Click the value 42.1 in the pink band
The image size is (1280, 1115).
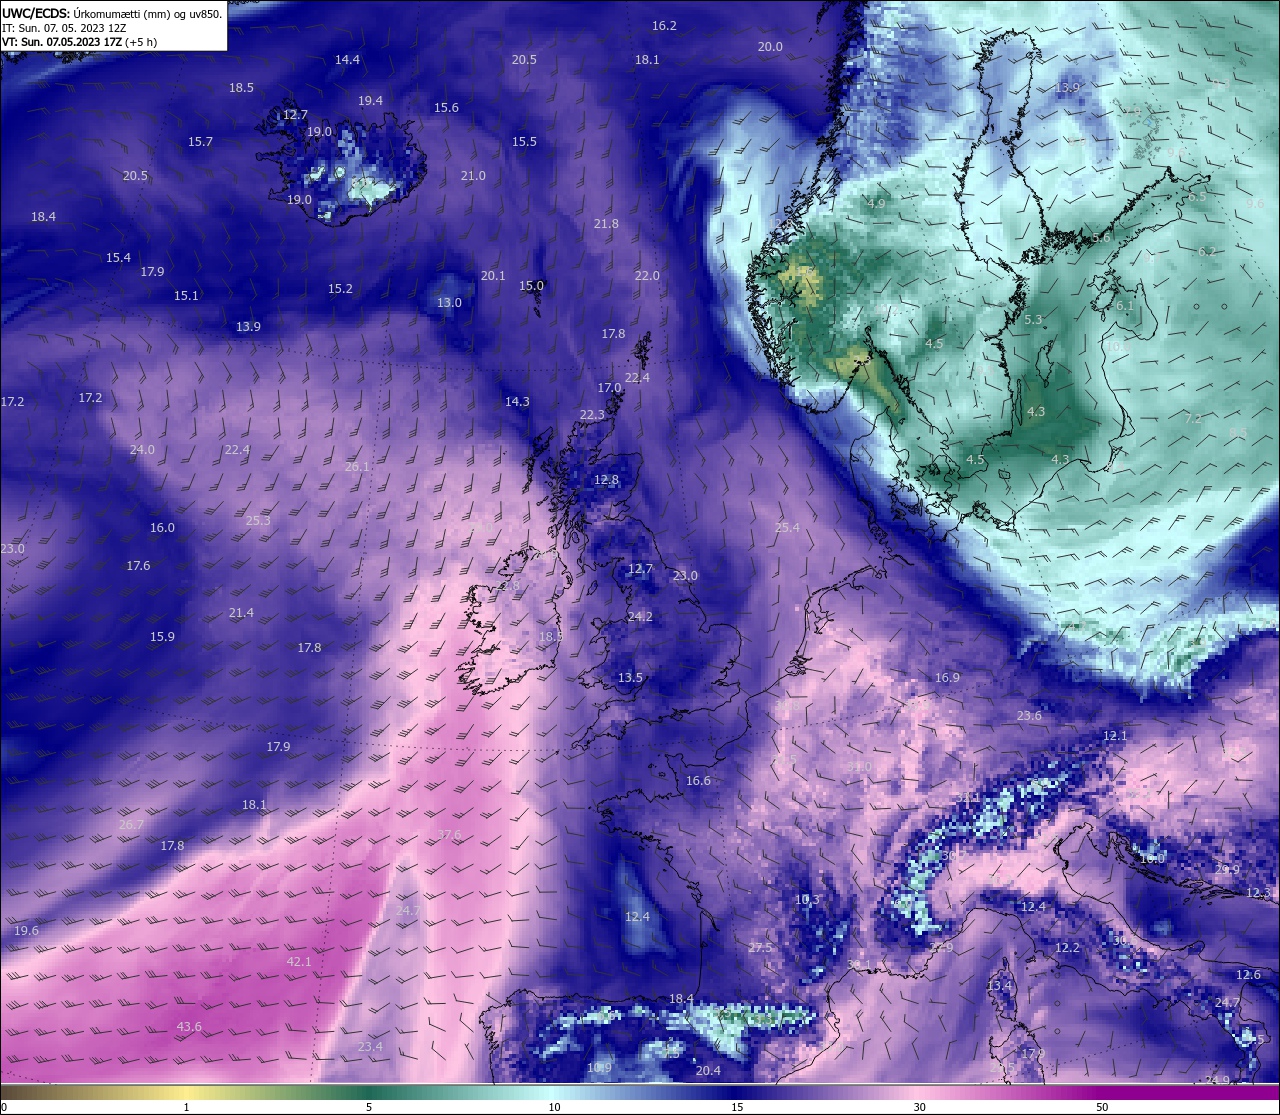[299, 962]
